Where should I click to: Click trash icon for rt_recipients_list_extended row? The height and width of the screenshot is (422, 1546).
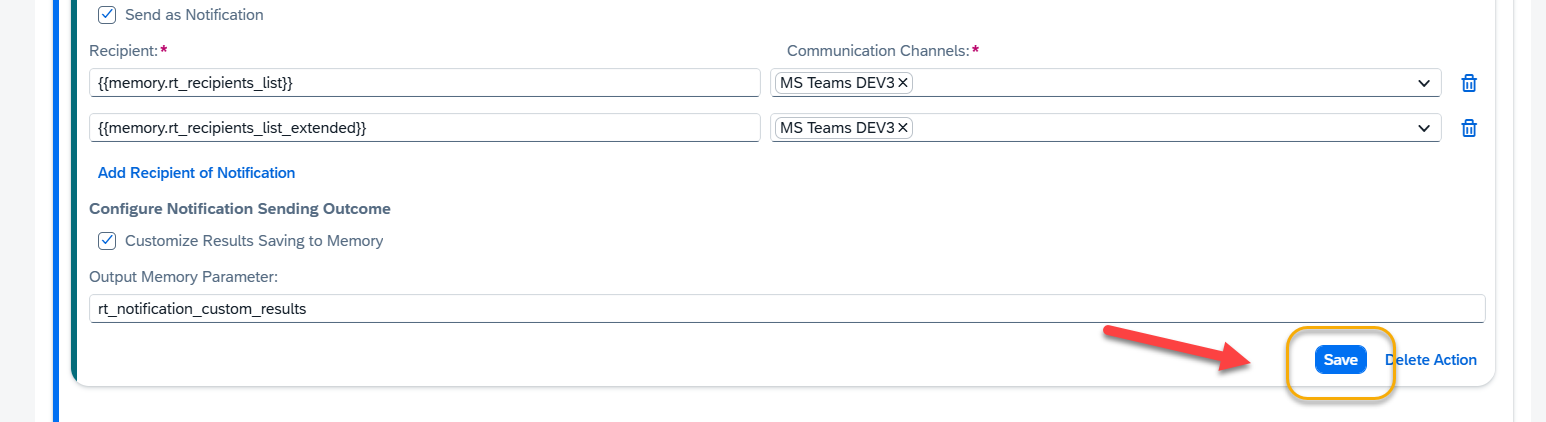pos(1469,128)
